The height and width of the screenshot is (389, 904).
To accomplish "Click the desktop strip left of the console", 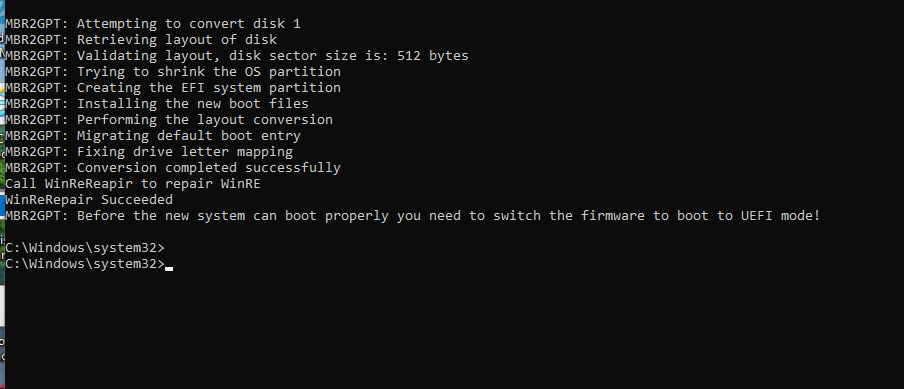I will [x=2, y=194].
